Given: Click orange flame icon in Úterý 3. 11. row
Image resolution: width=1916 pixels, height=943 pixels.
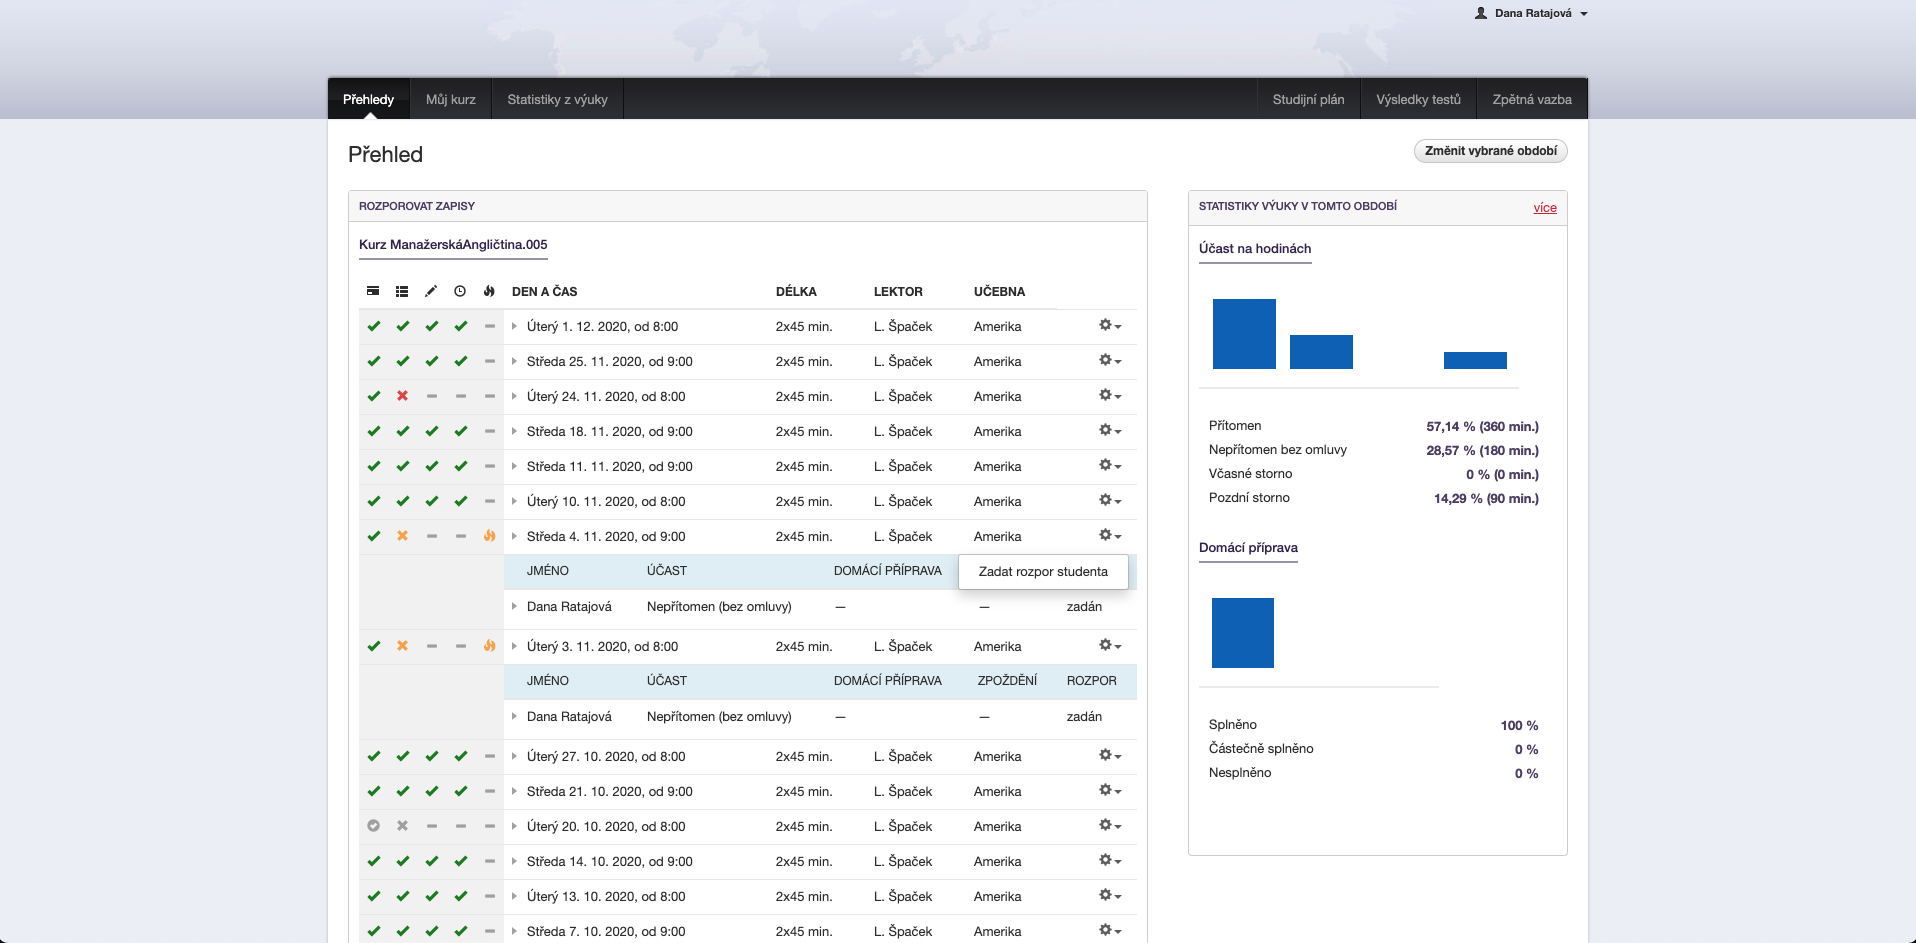Looking at the screenshot, I should click(x=489, y=646).
